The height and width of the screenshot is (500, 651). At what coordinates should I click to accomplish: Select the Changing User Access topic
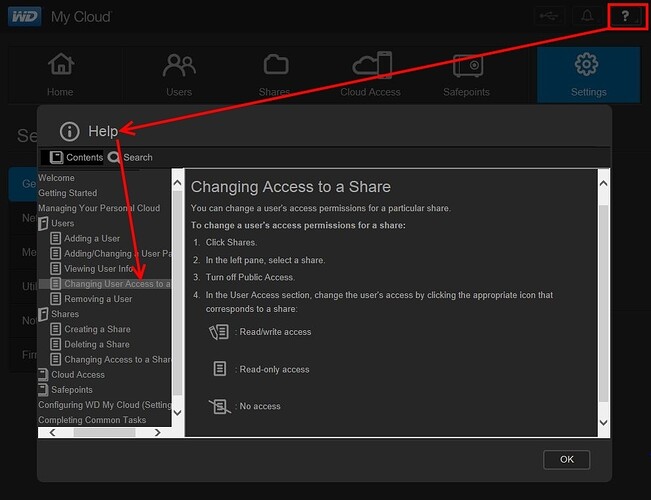pyautogui.click(x=117, y=284)
